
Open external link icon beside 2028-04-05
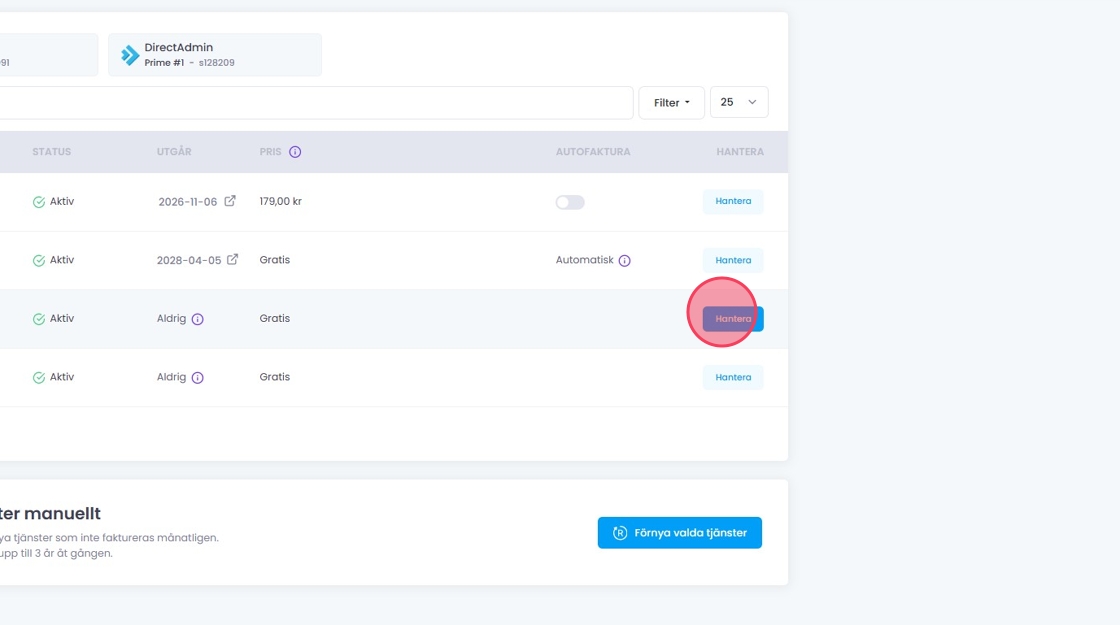tap(233, 260)
